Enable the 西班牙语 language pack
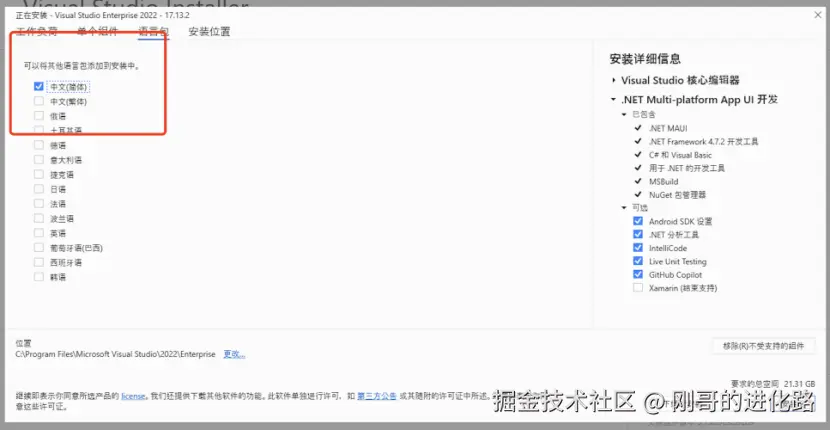 [x=39, y=262]
